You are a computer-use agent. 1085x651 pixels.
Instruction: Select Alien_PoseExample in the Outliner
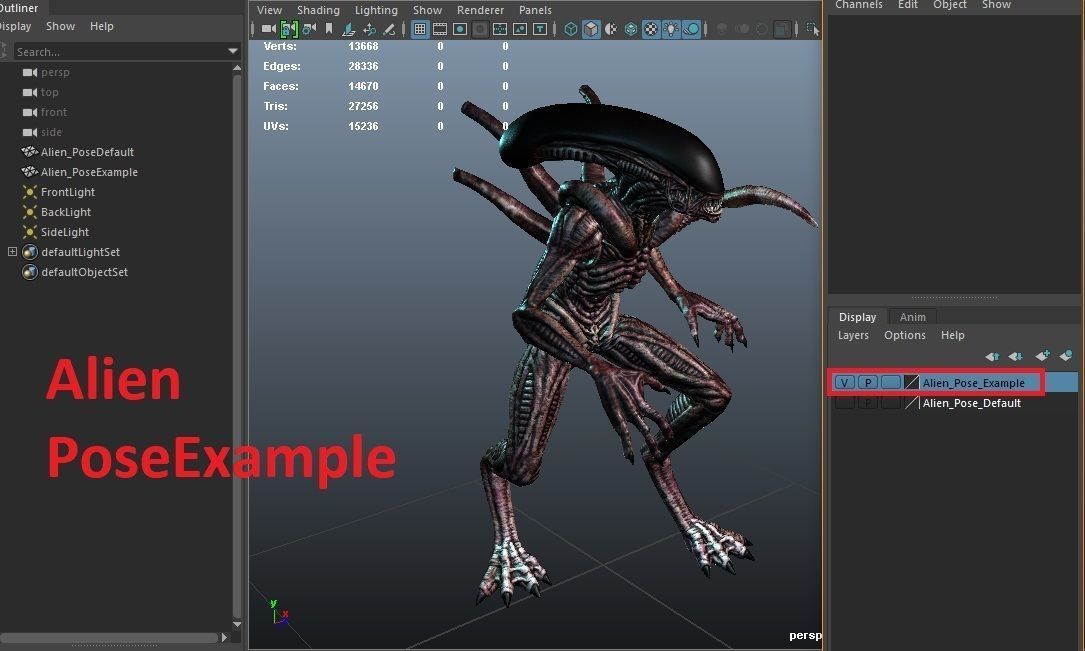(89, 172)
